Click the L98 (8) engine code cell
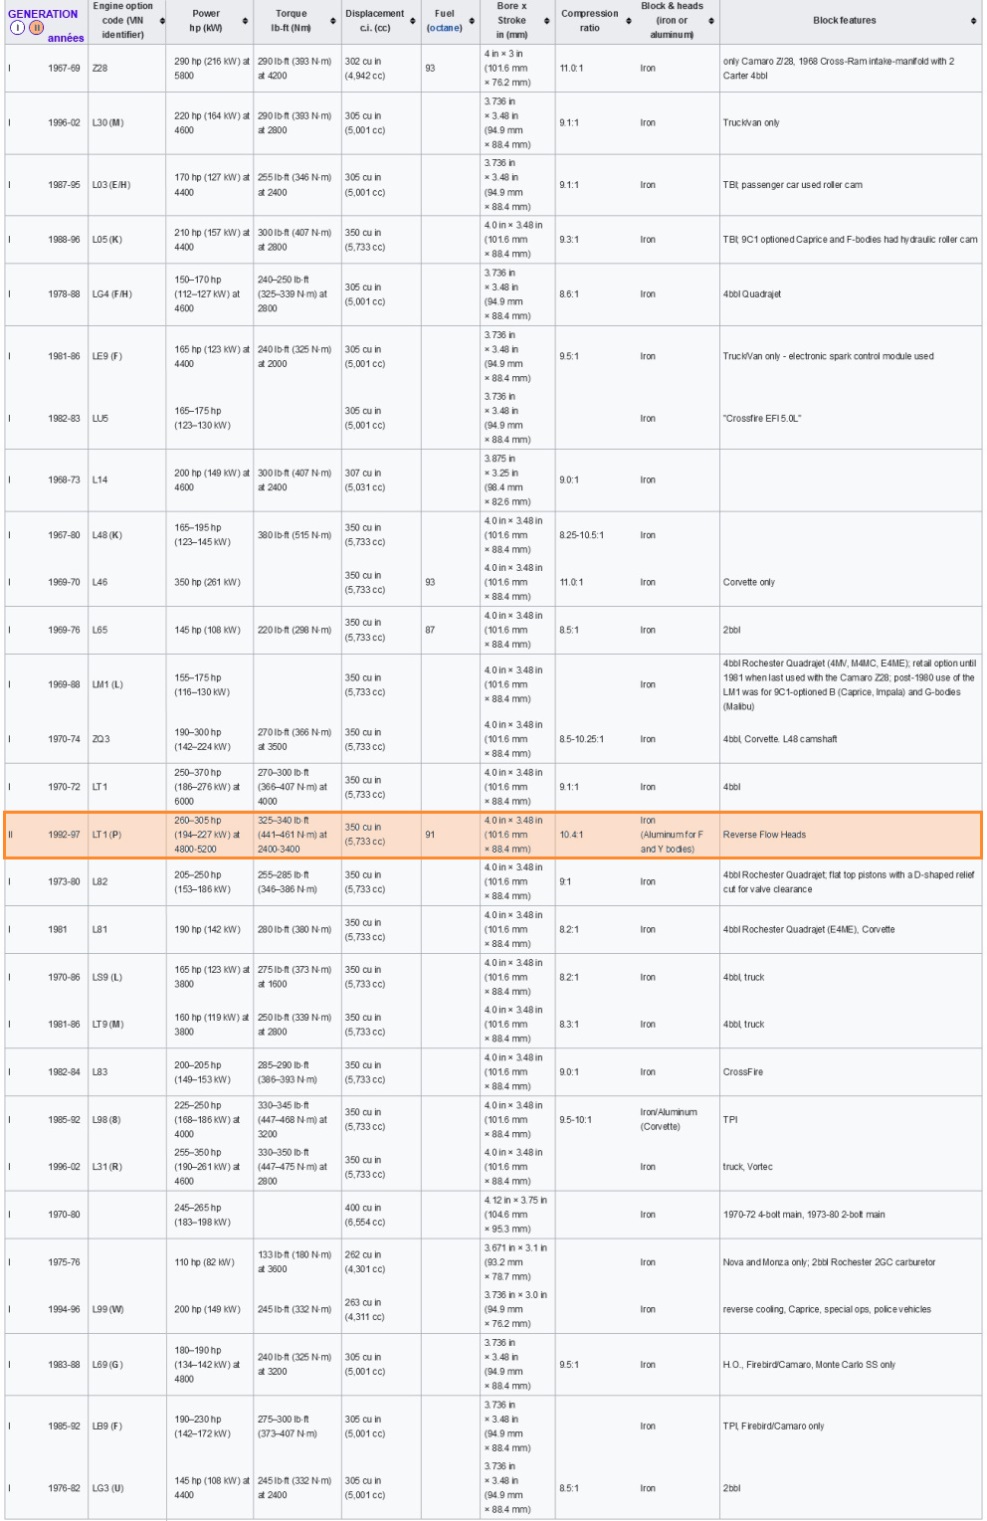The image size is (987, 1521). [x=107, y=1120]
